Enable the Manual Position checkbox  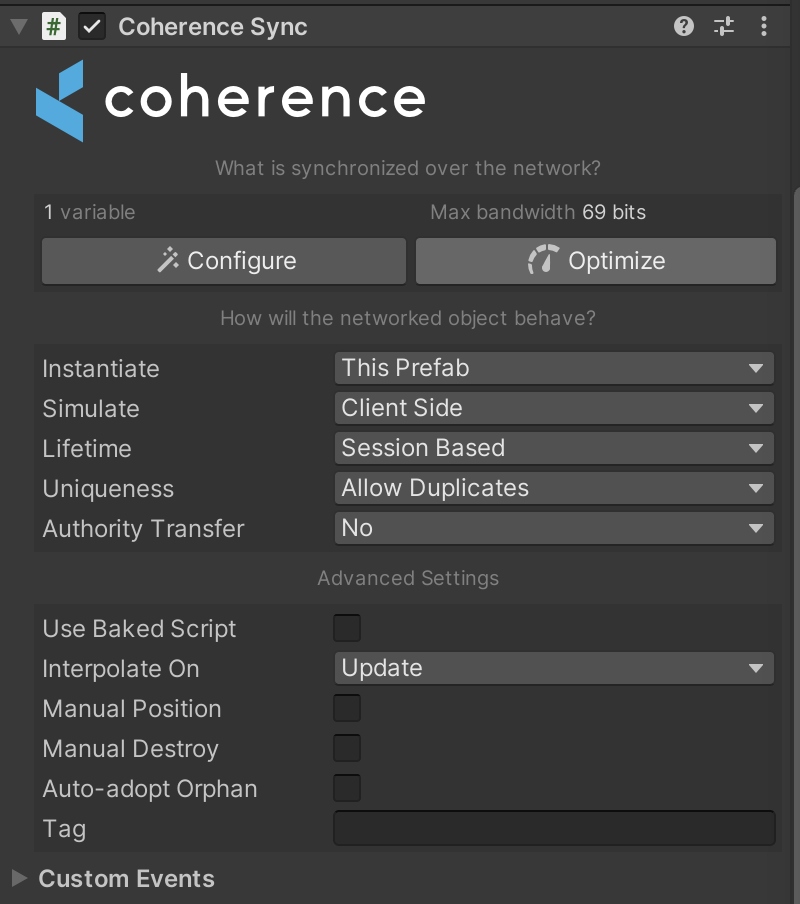347,708
